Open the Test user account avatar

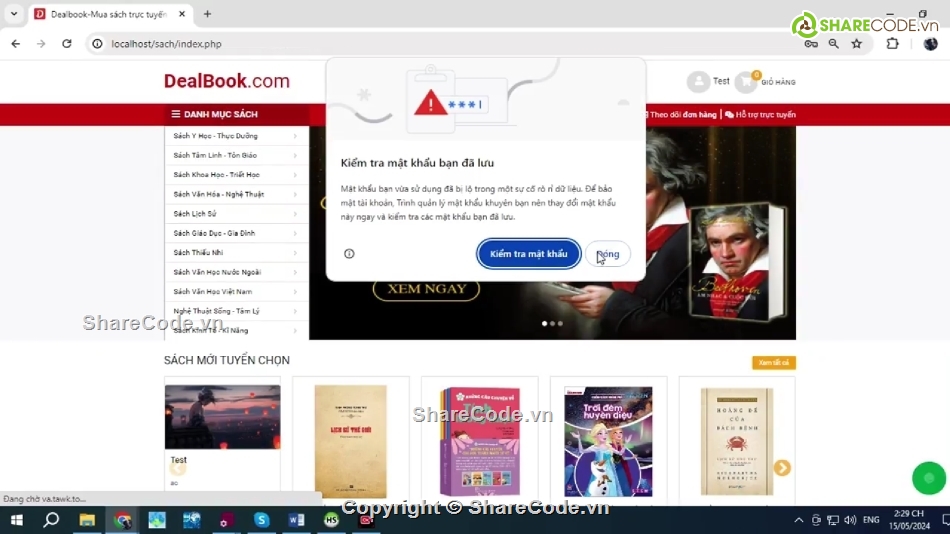(698, 81)
